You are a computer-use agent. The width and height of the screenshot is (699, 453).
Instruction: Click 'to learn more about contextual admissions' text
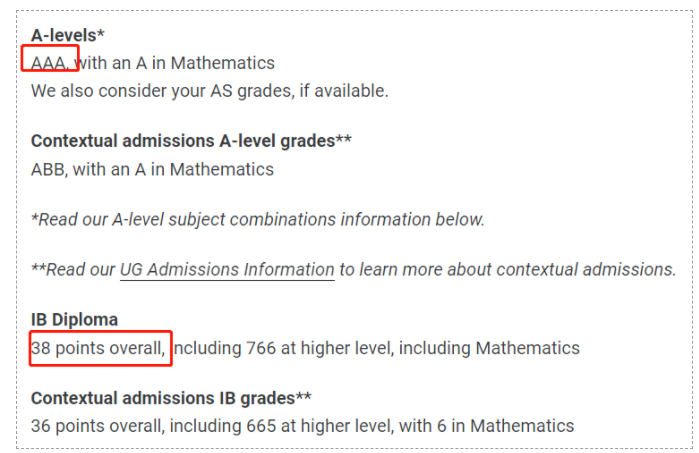click(x=508, y=270)
